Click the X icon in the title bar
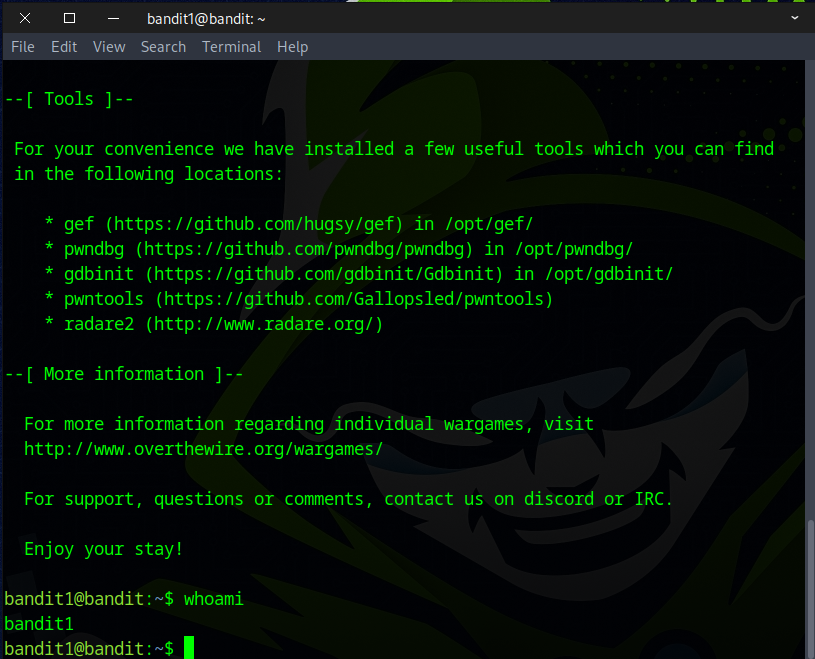Image resolution: width=815 pixels, height=659 pixels. click(x=25, y=18)
